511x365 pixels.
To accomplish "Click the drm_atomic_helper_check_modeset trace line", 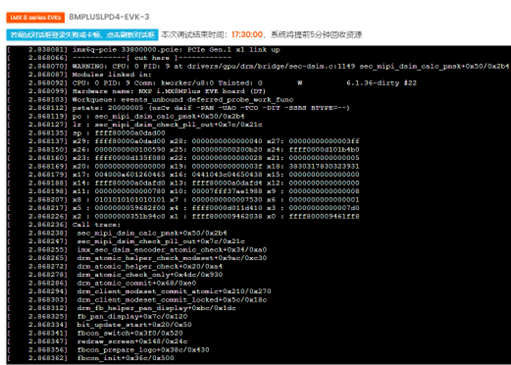I will [x=137, y=258].
